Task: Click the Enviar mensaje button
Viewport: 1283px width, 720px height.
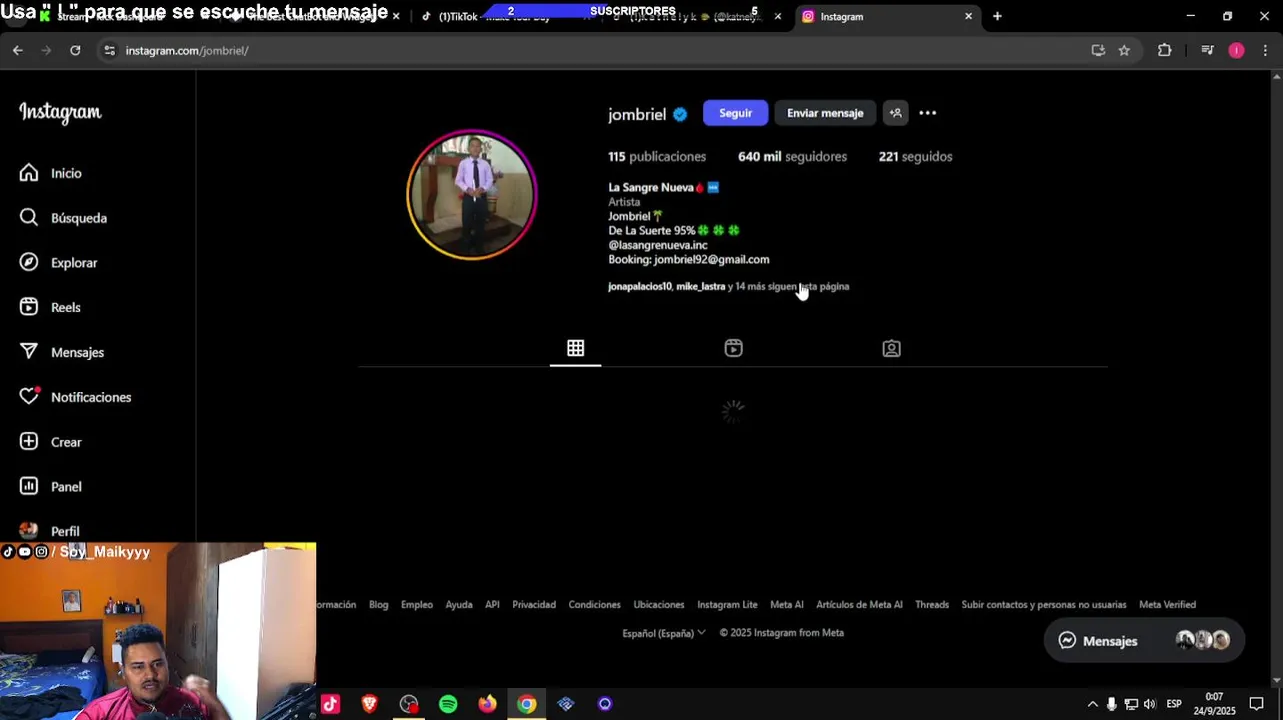Action: pos(825,113)
